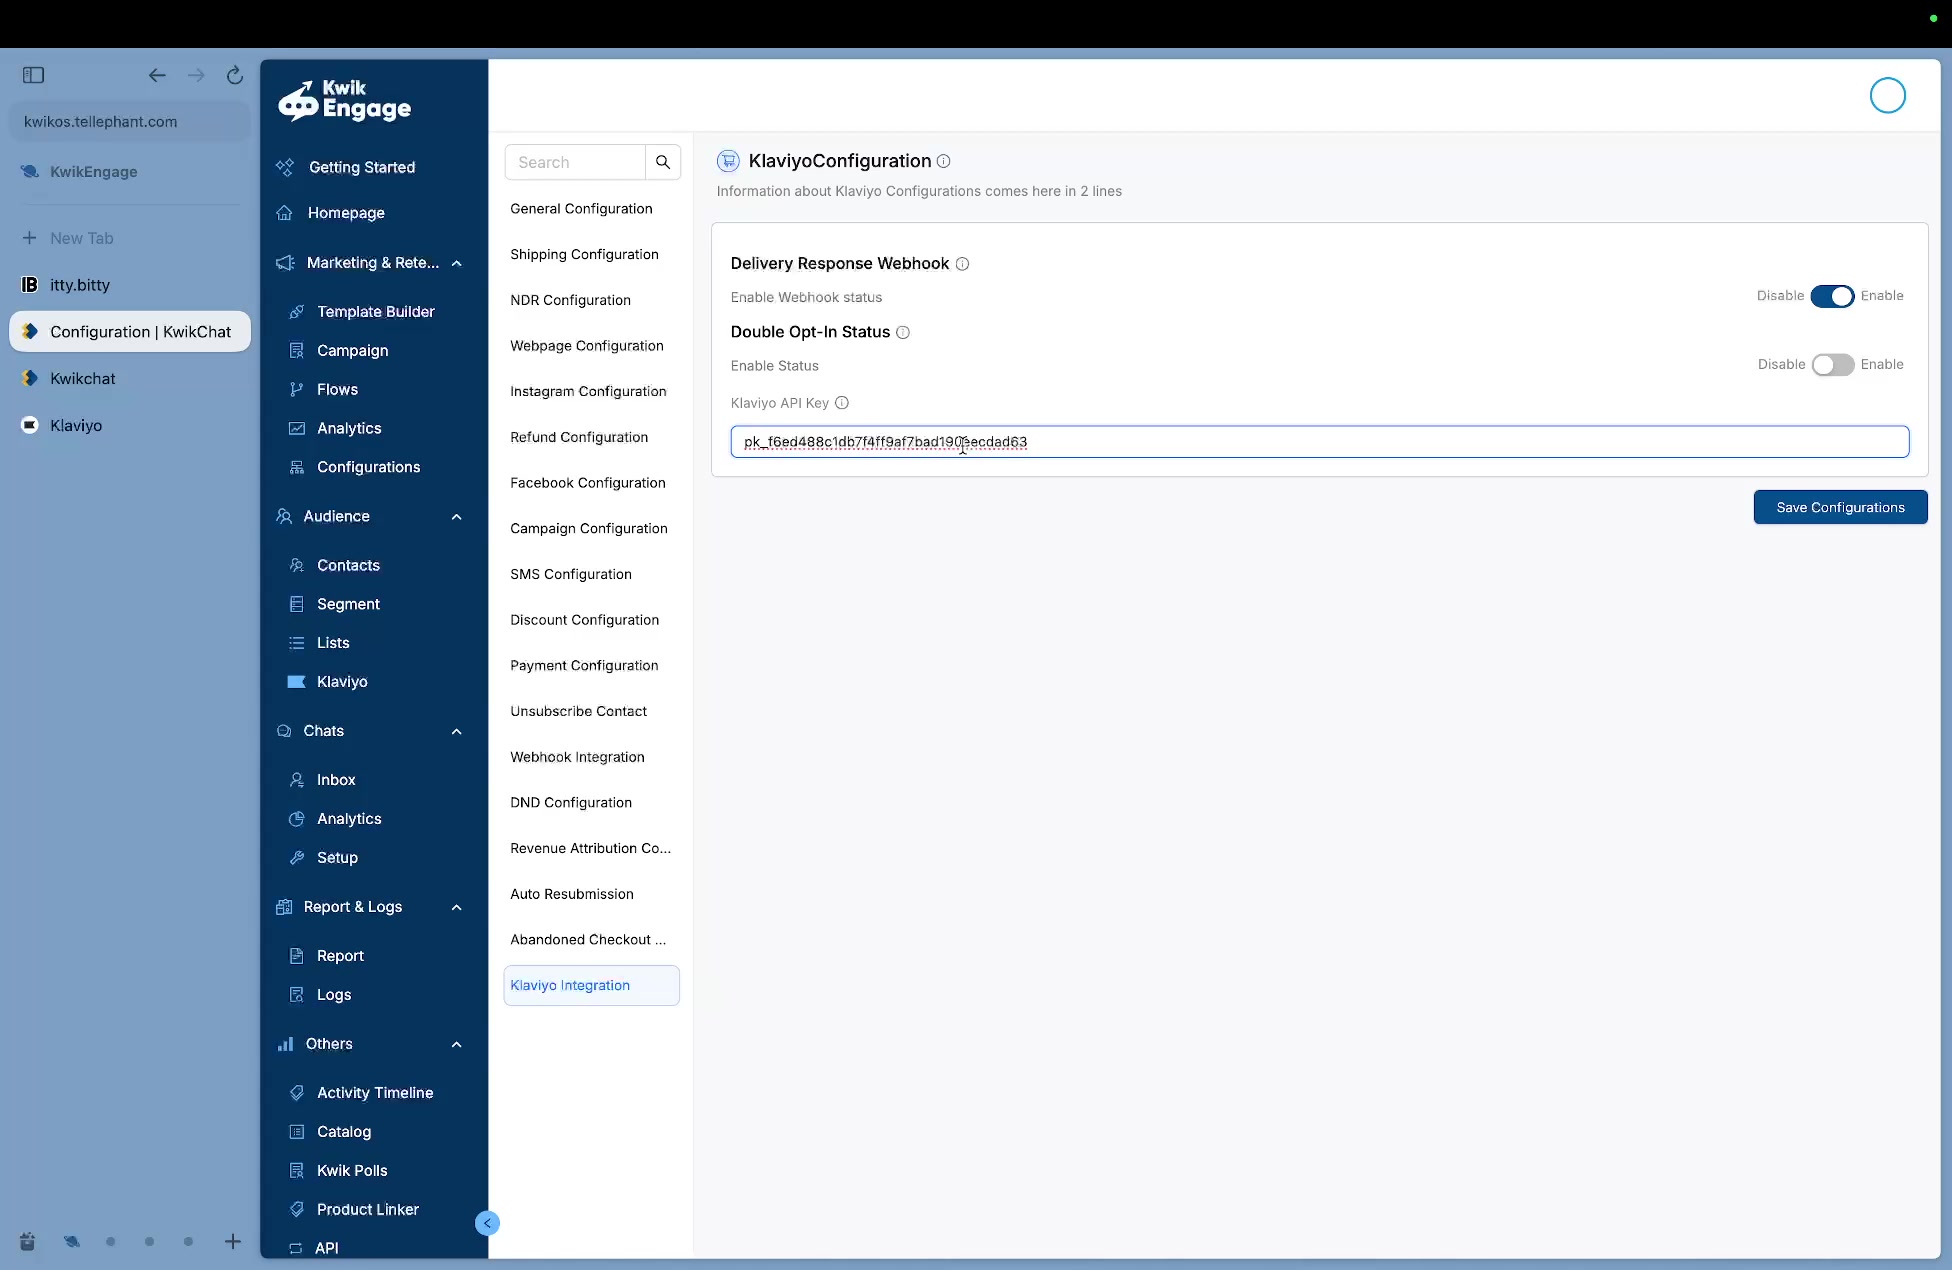Toggle the browser sidebar panel icon
Viewport: 1952px width, 1270px height.
pos(33,75)
